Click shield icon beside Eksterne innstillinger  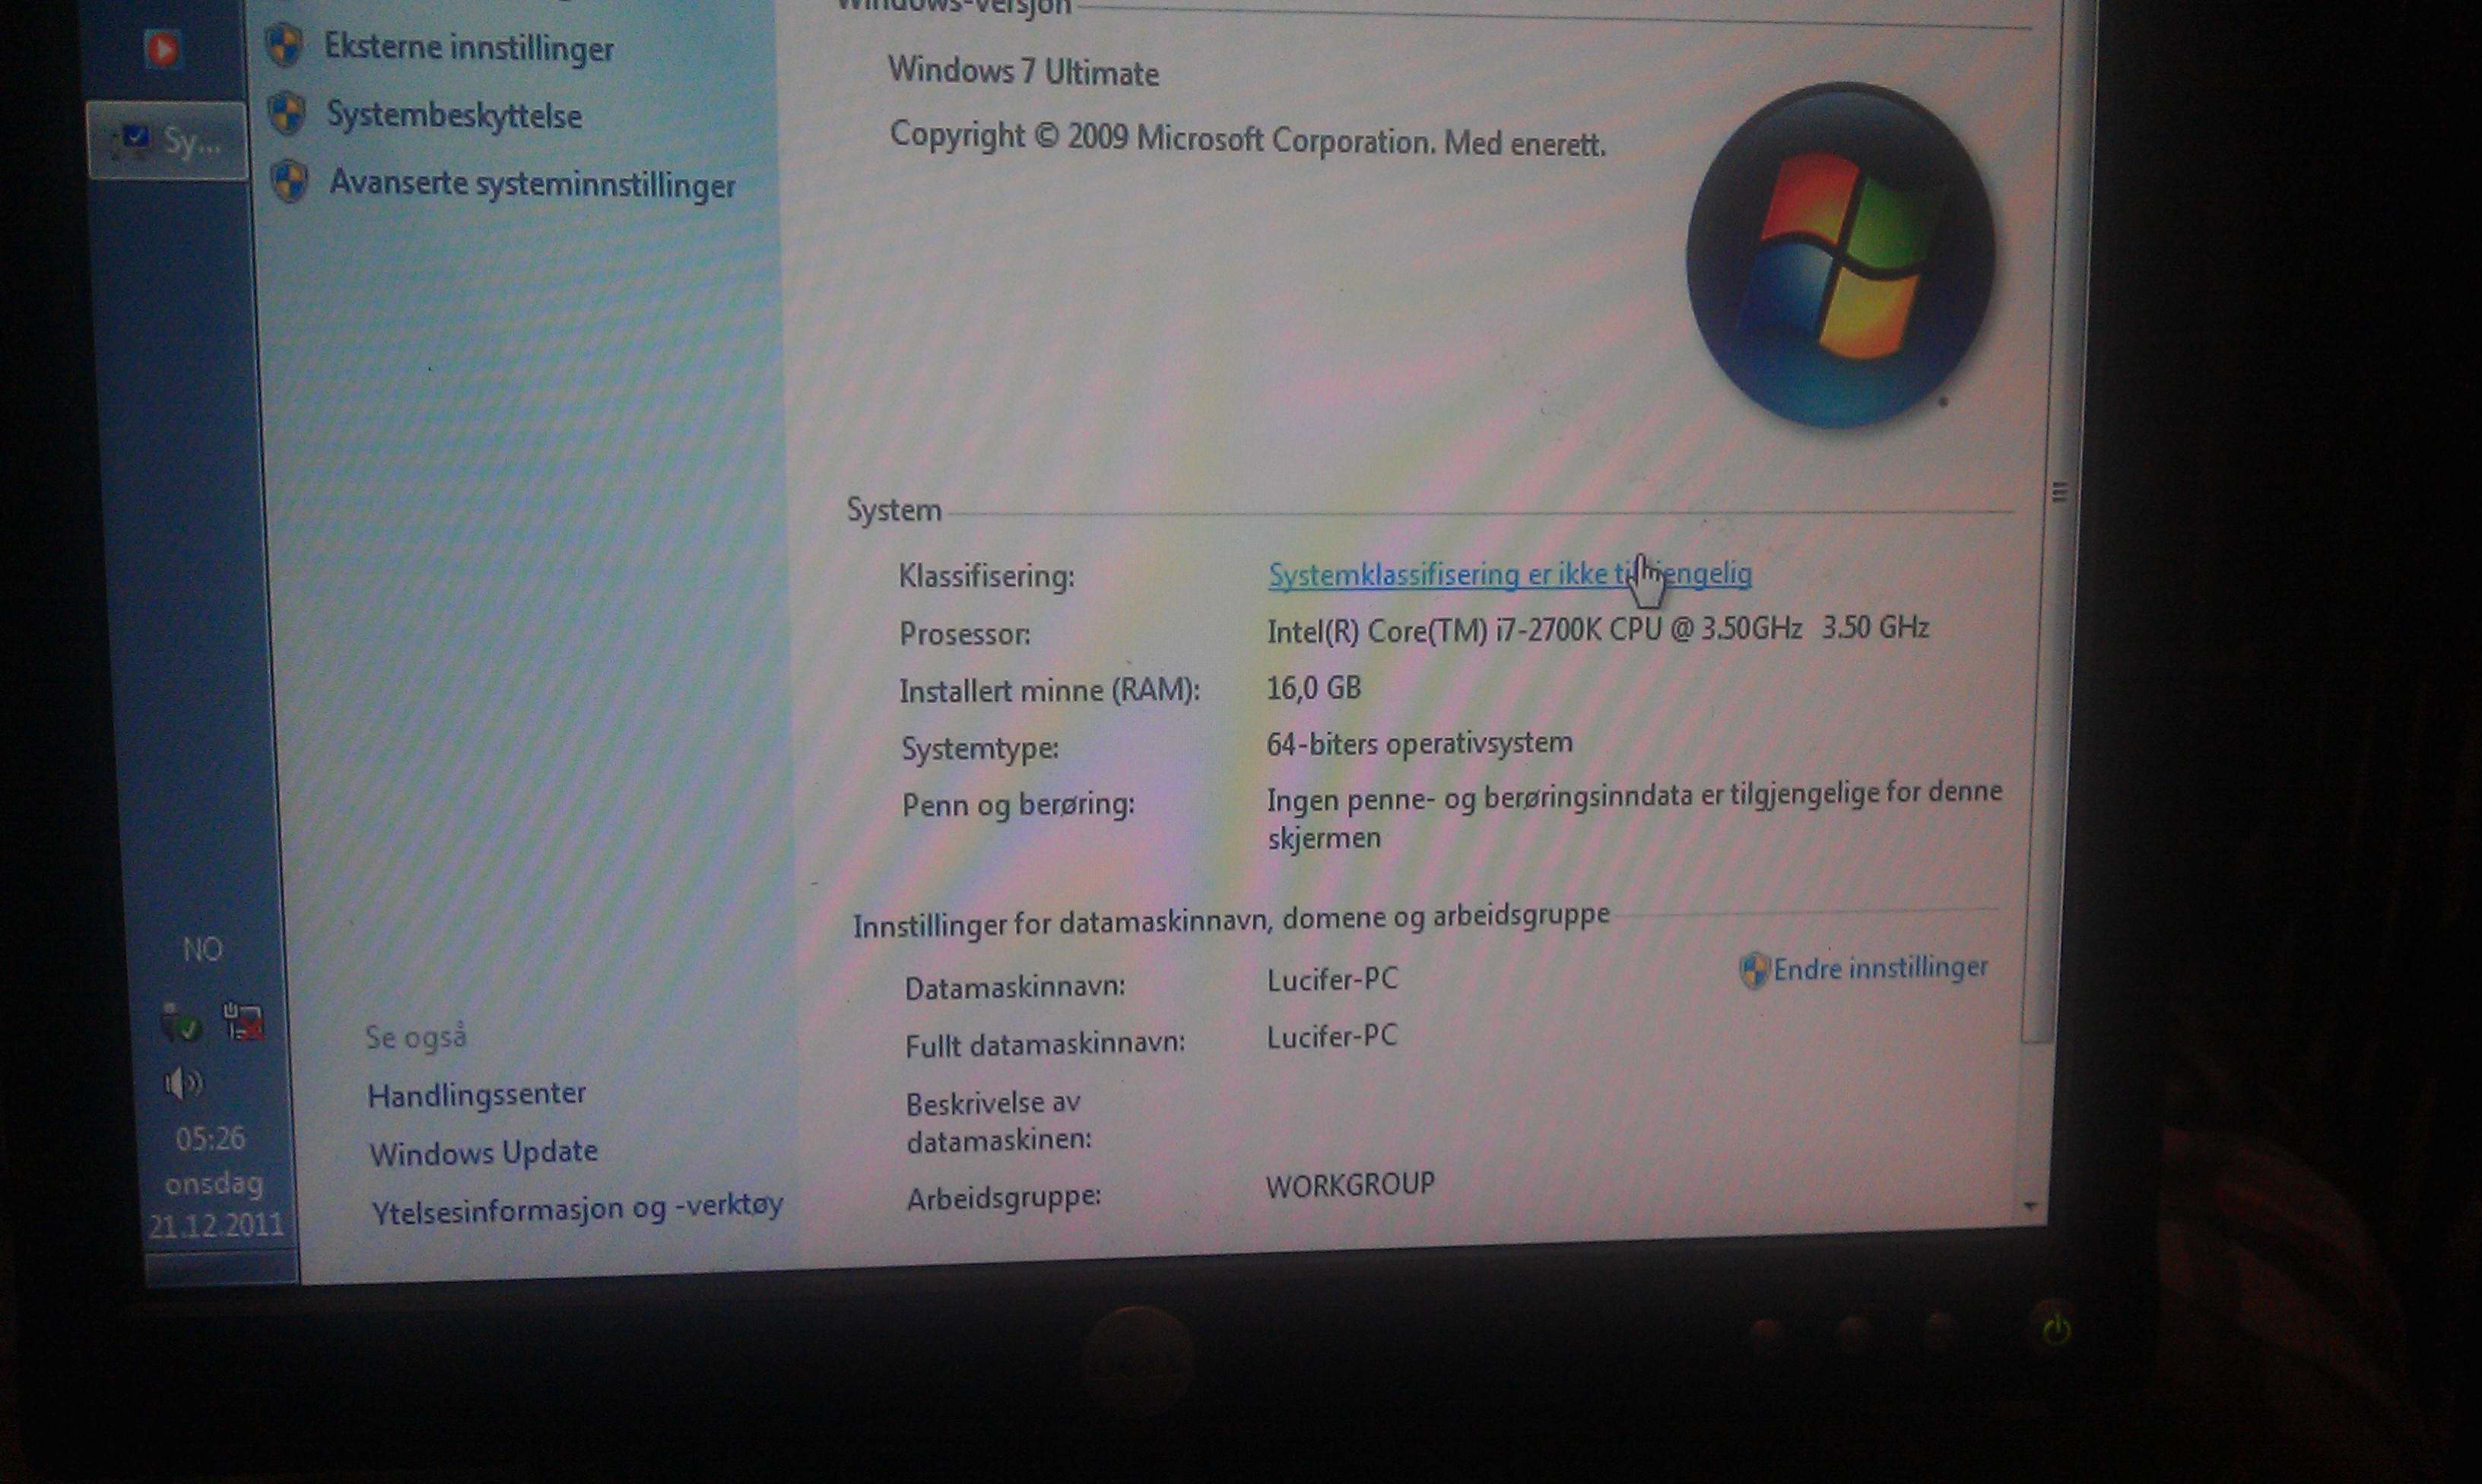tap(285, 45)
